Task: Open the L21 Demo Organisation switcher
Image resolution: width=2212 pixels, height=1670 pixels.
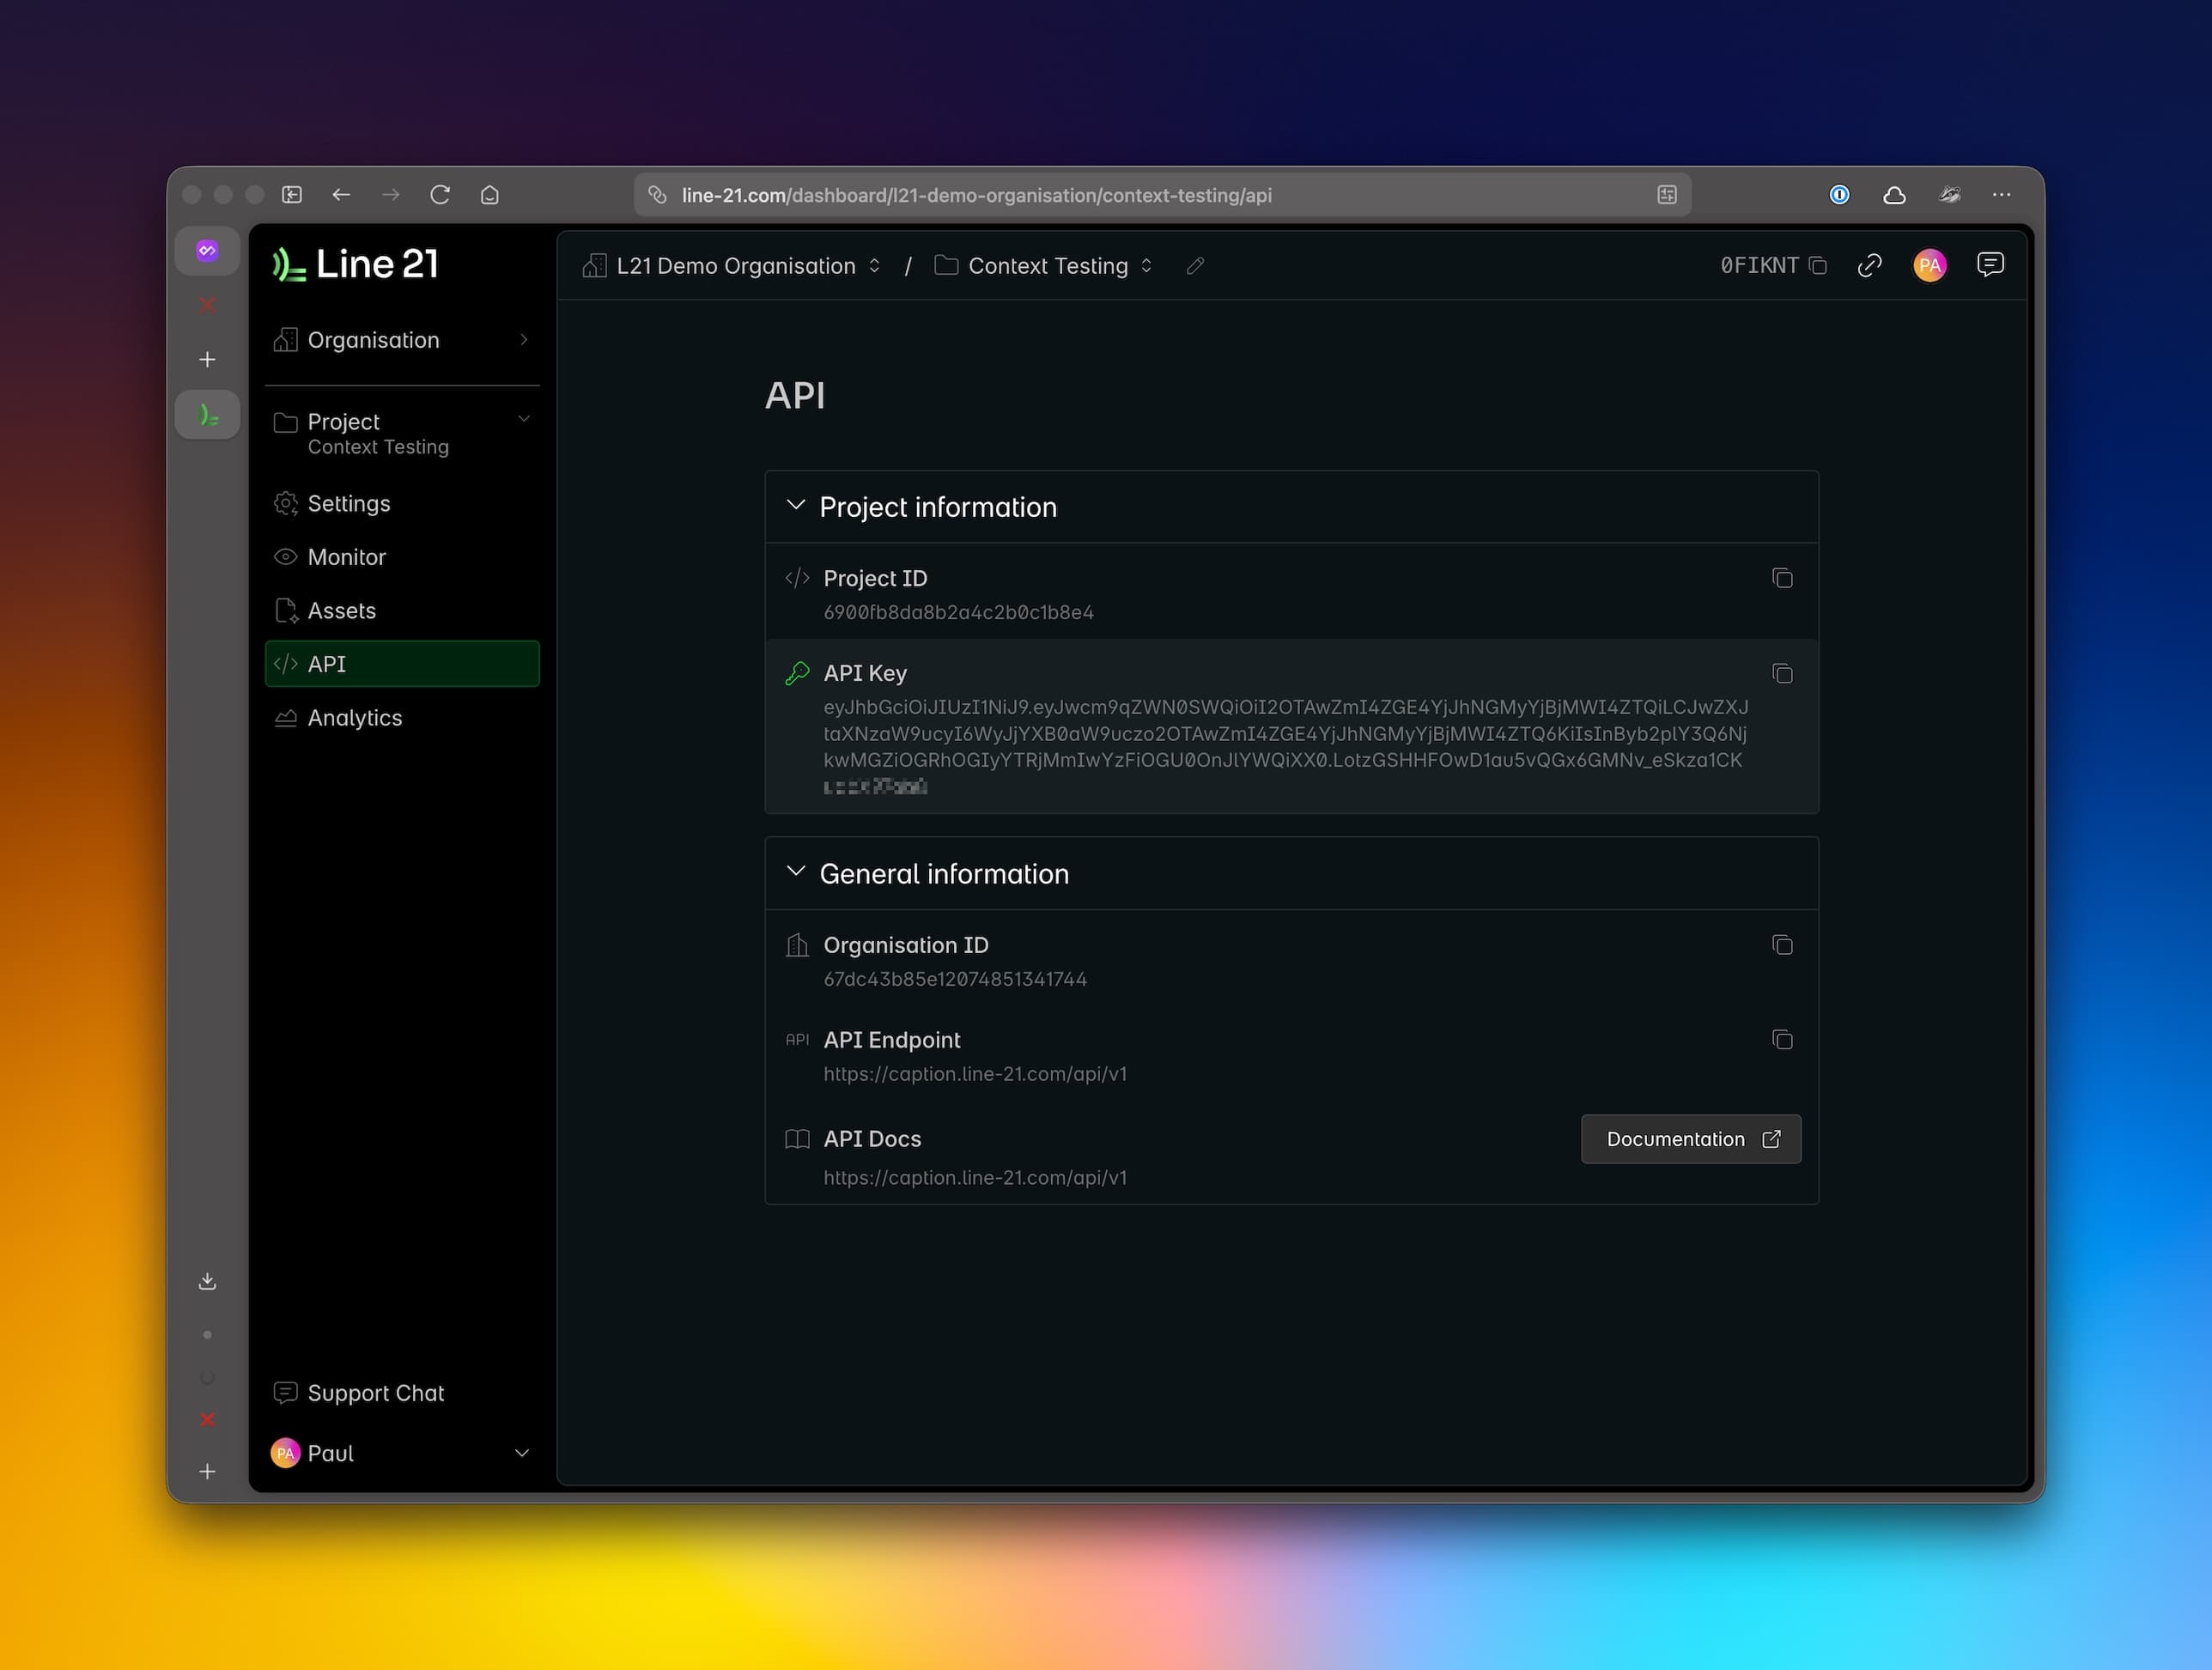Action: [873, 265]
